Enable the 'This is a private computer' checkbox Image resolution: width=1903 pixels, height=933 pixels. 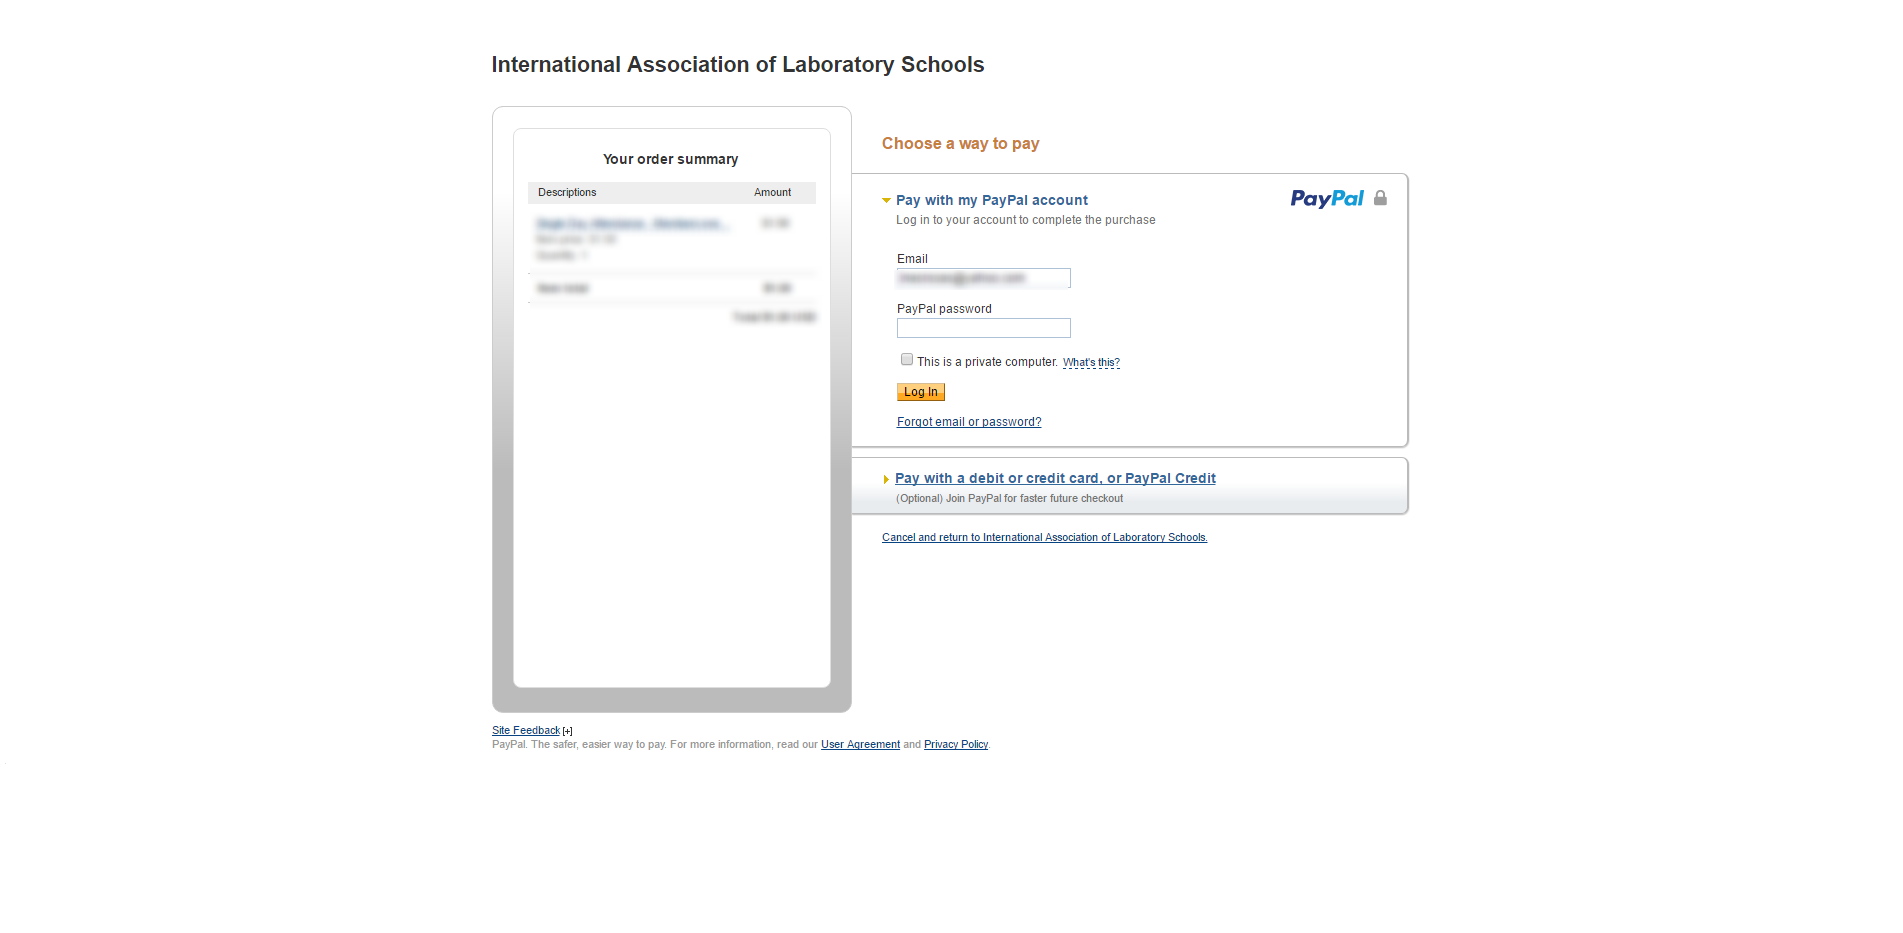906,359
